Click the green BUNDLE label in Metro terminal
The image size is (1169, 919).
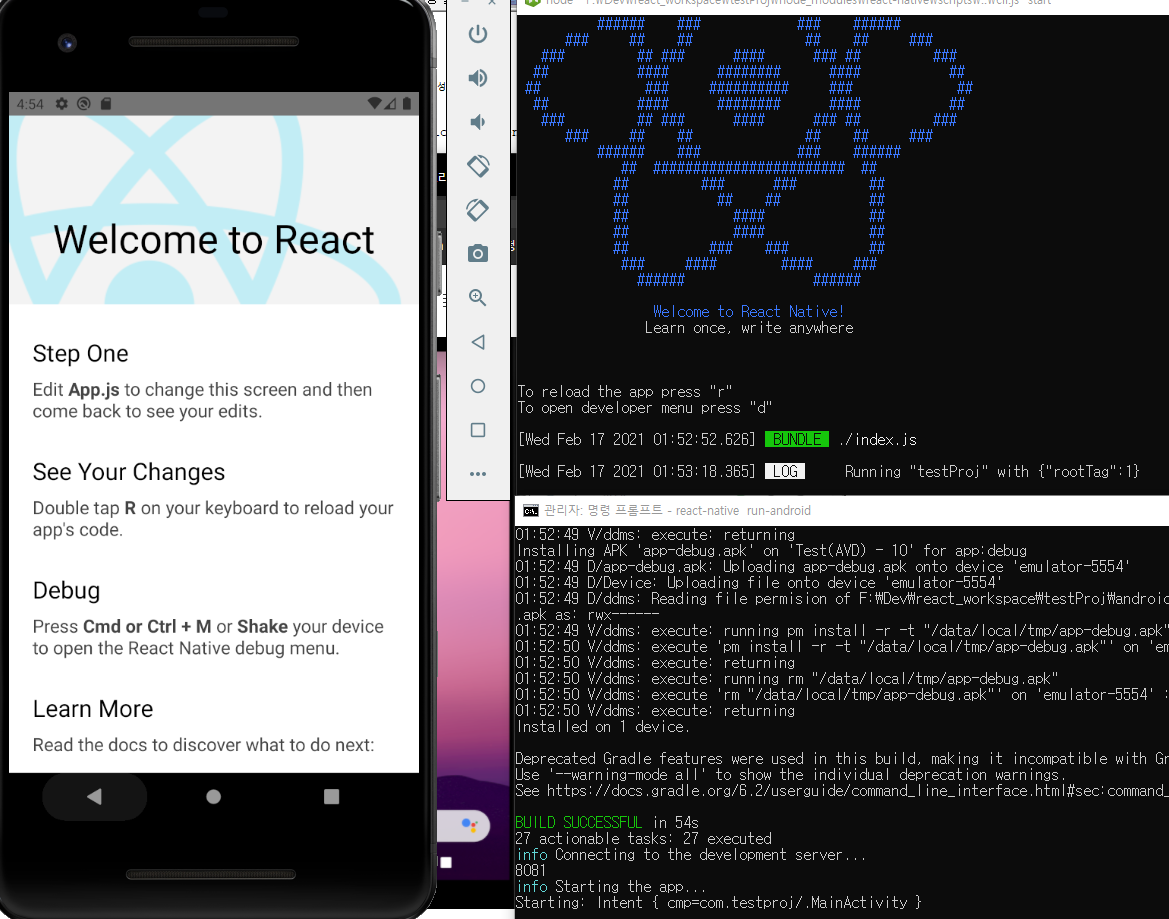coord(796,440)
